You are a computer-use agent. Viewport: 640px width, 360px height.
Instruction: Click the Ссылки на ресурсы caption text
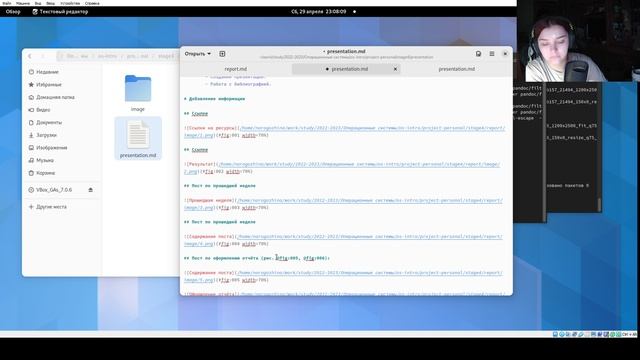pyautogui.click(x=211, y=128)
